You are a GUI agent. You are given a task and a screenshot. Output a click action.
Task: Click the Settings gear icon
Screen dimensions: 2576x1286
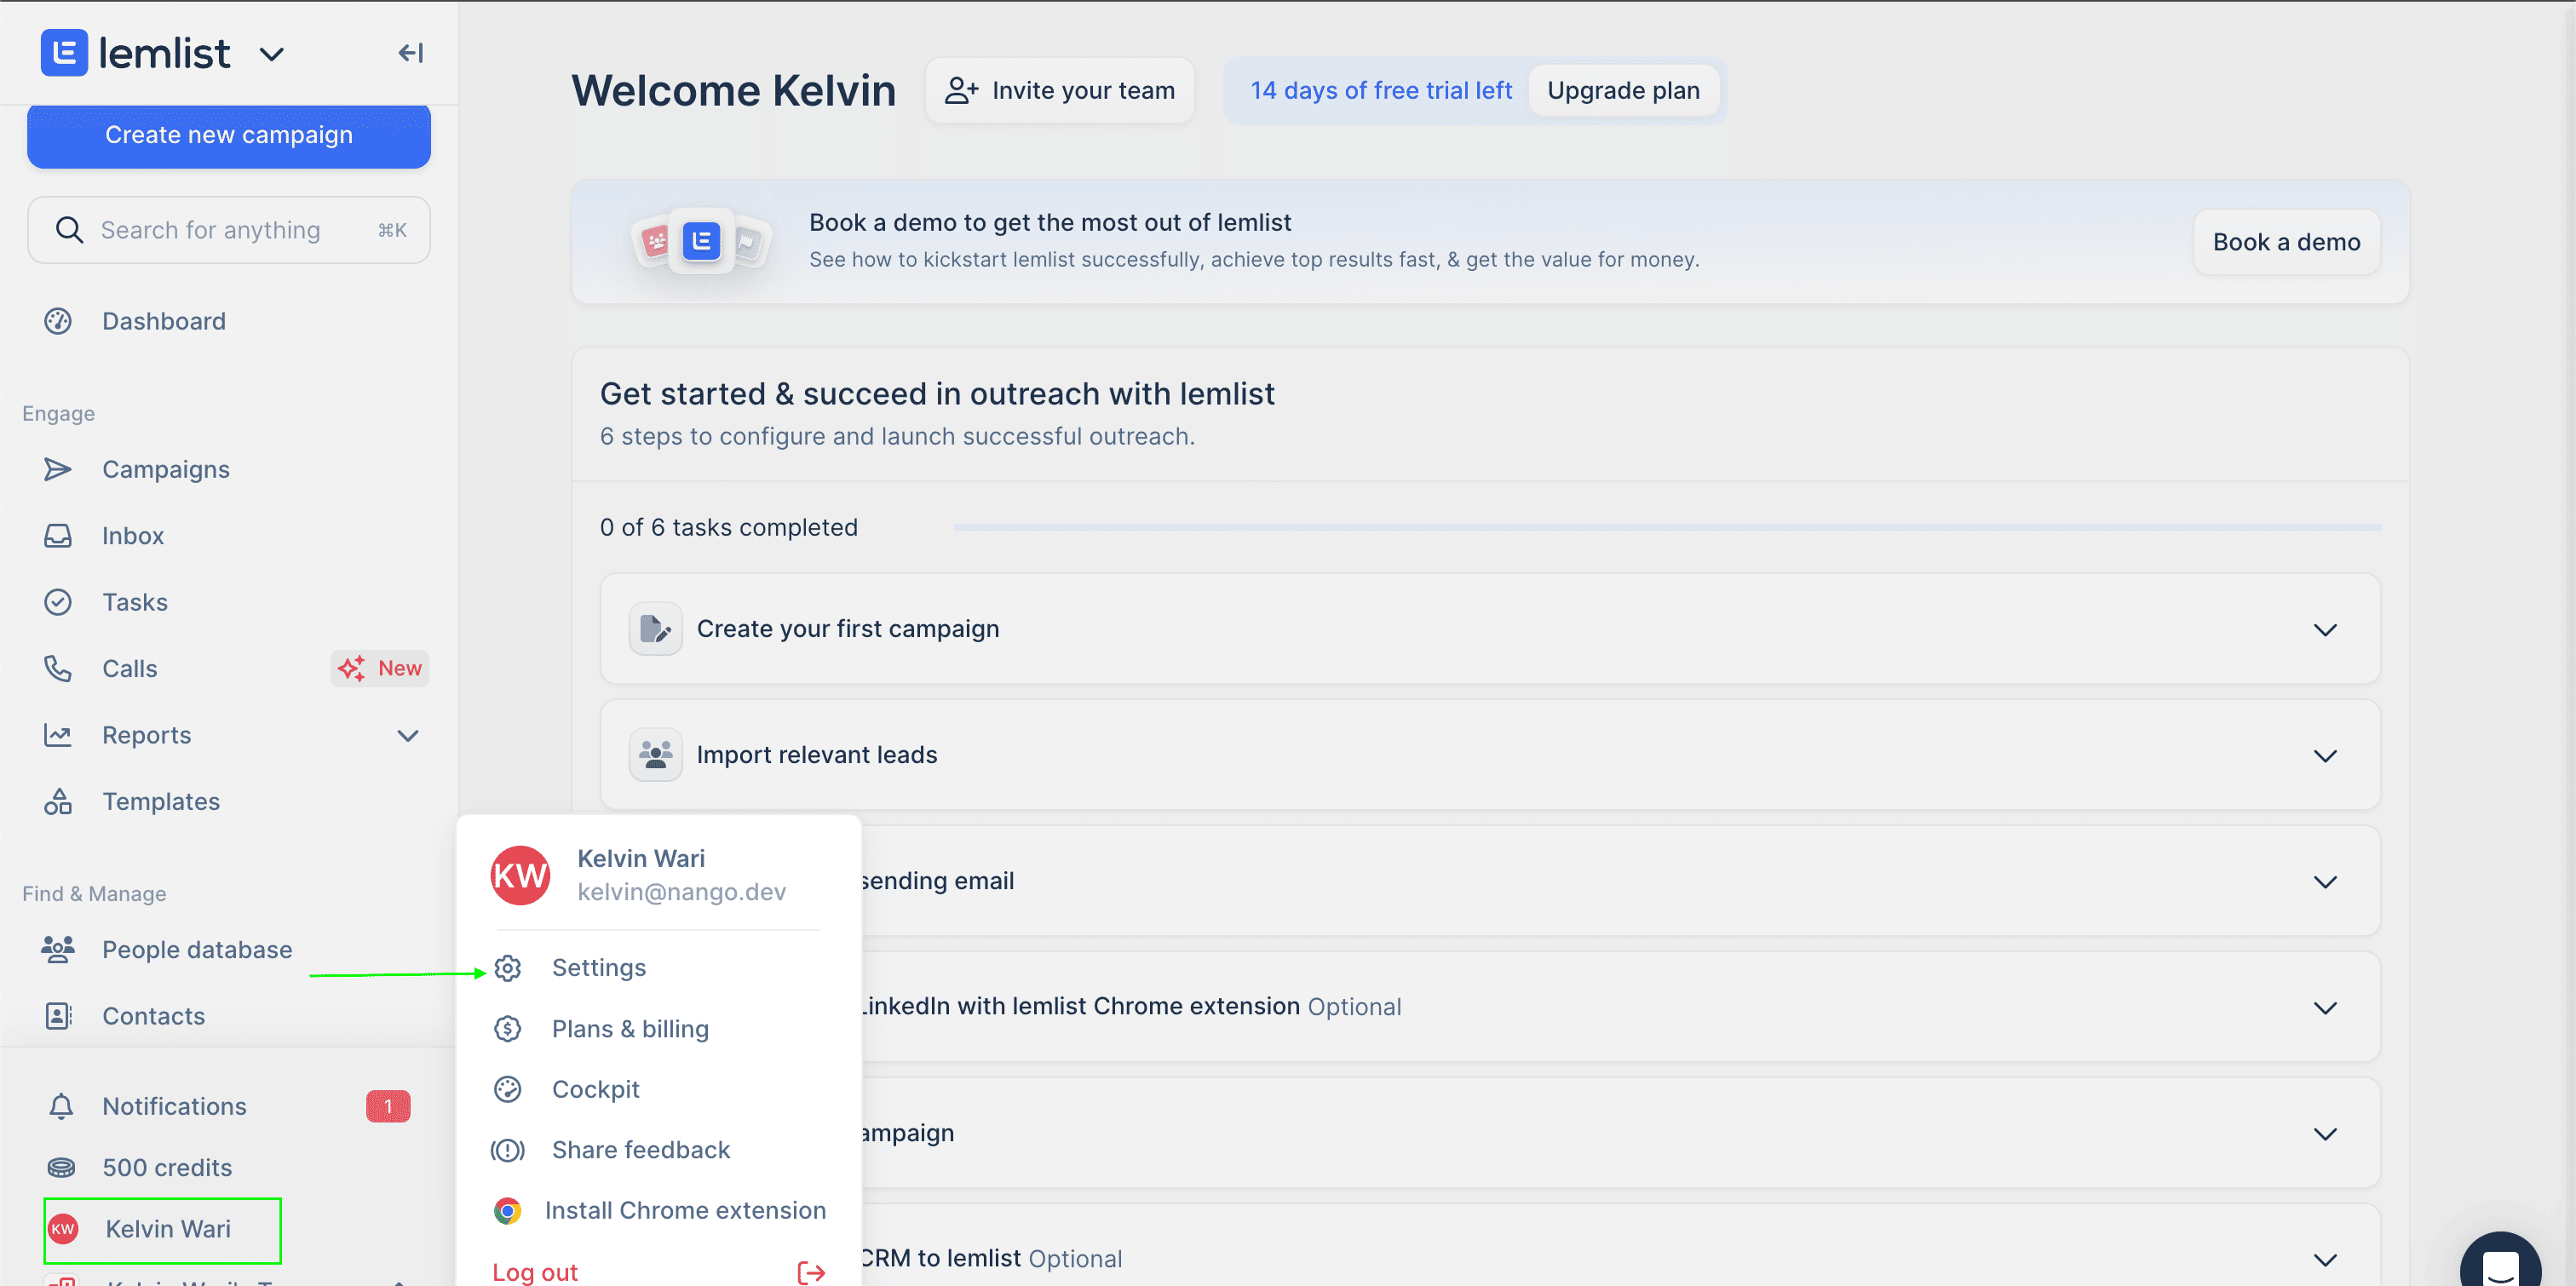click(508, 968)
